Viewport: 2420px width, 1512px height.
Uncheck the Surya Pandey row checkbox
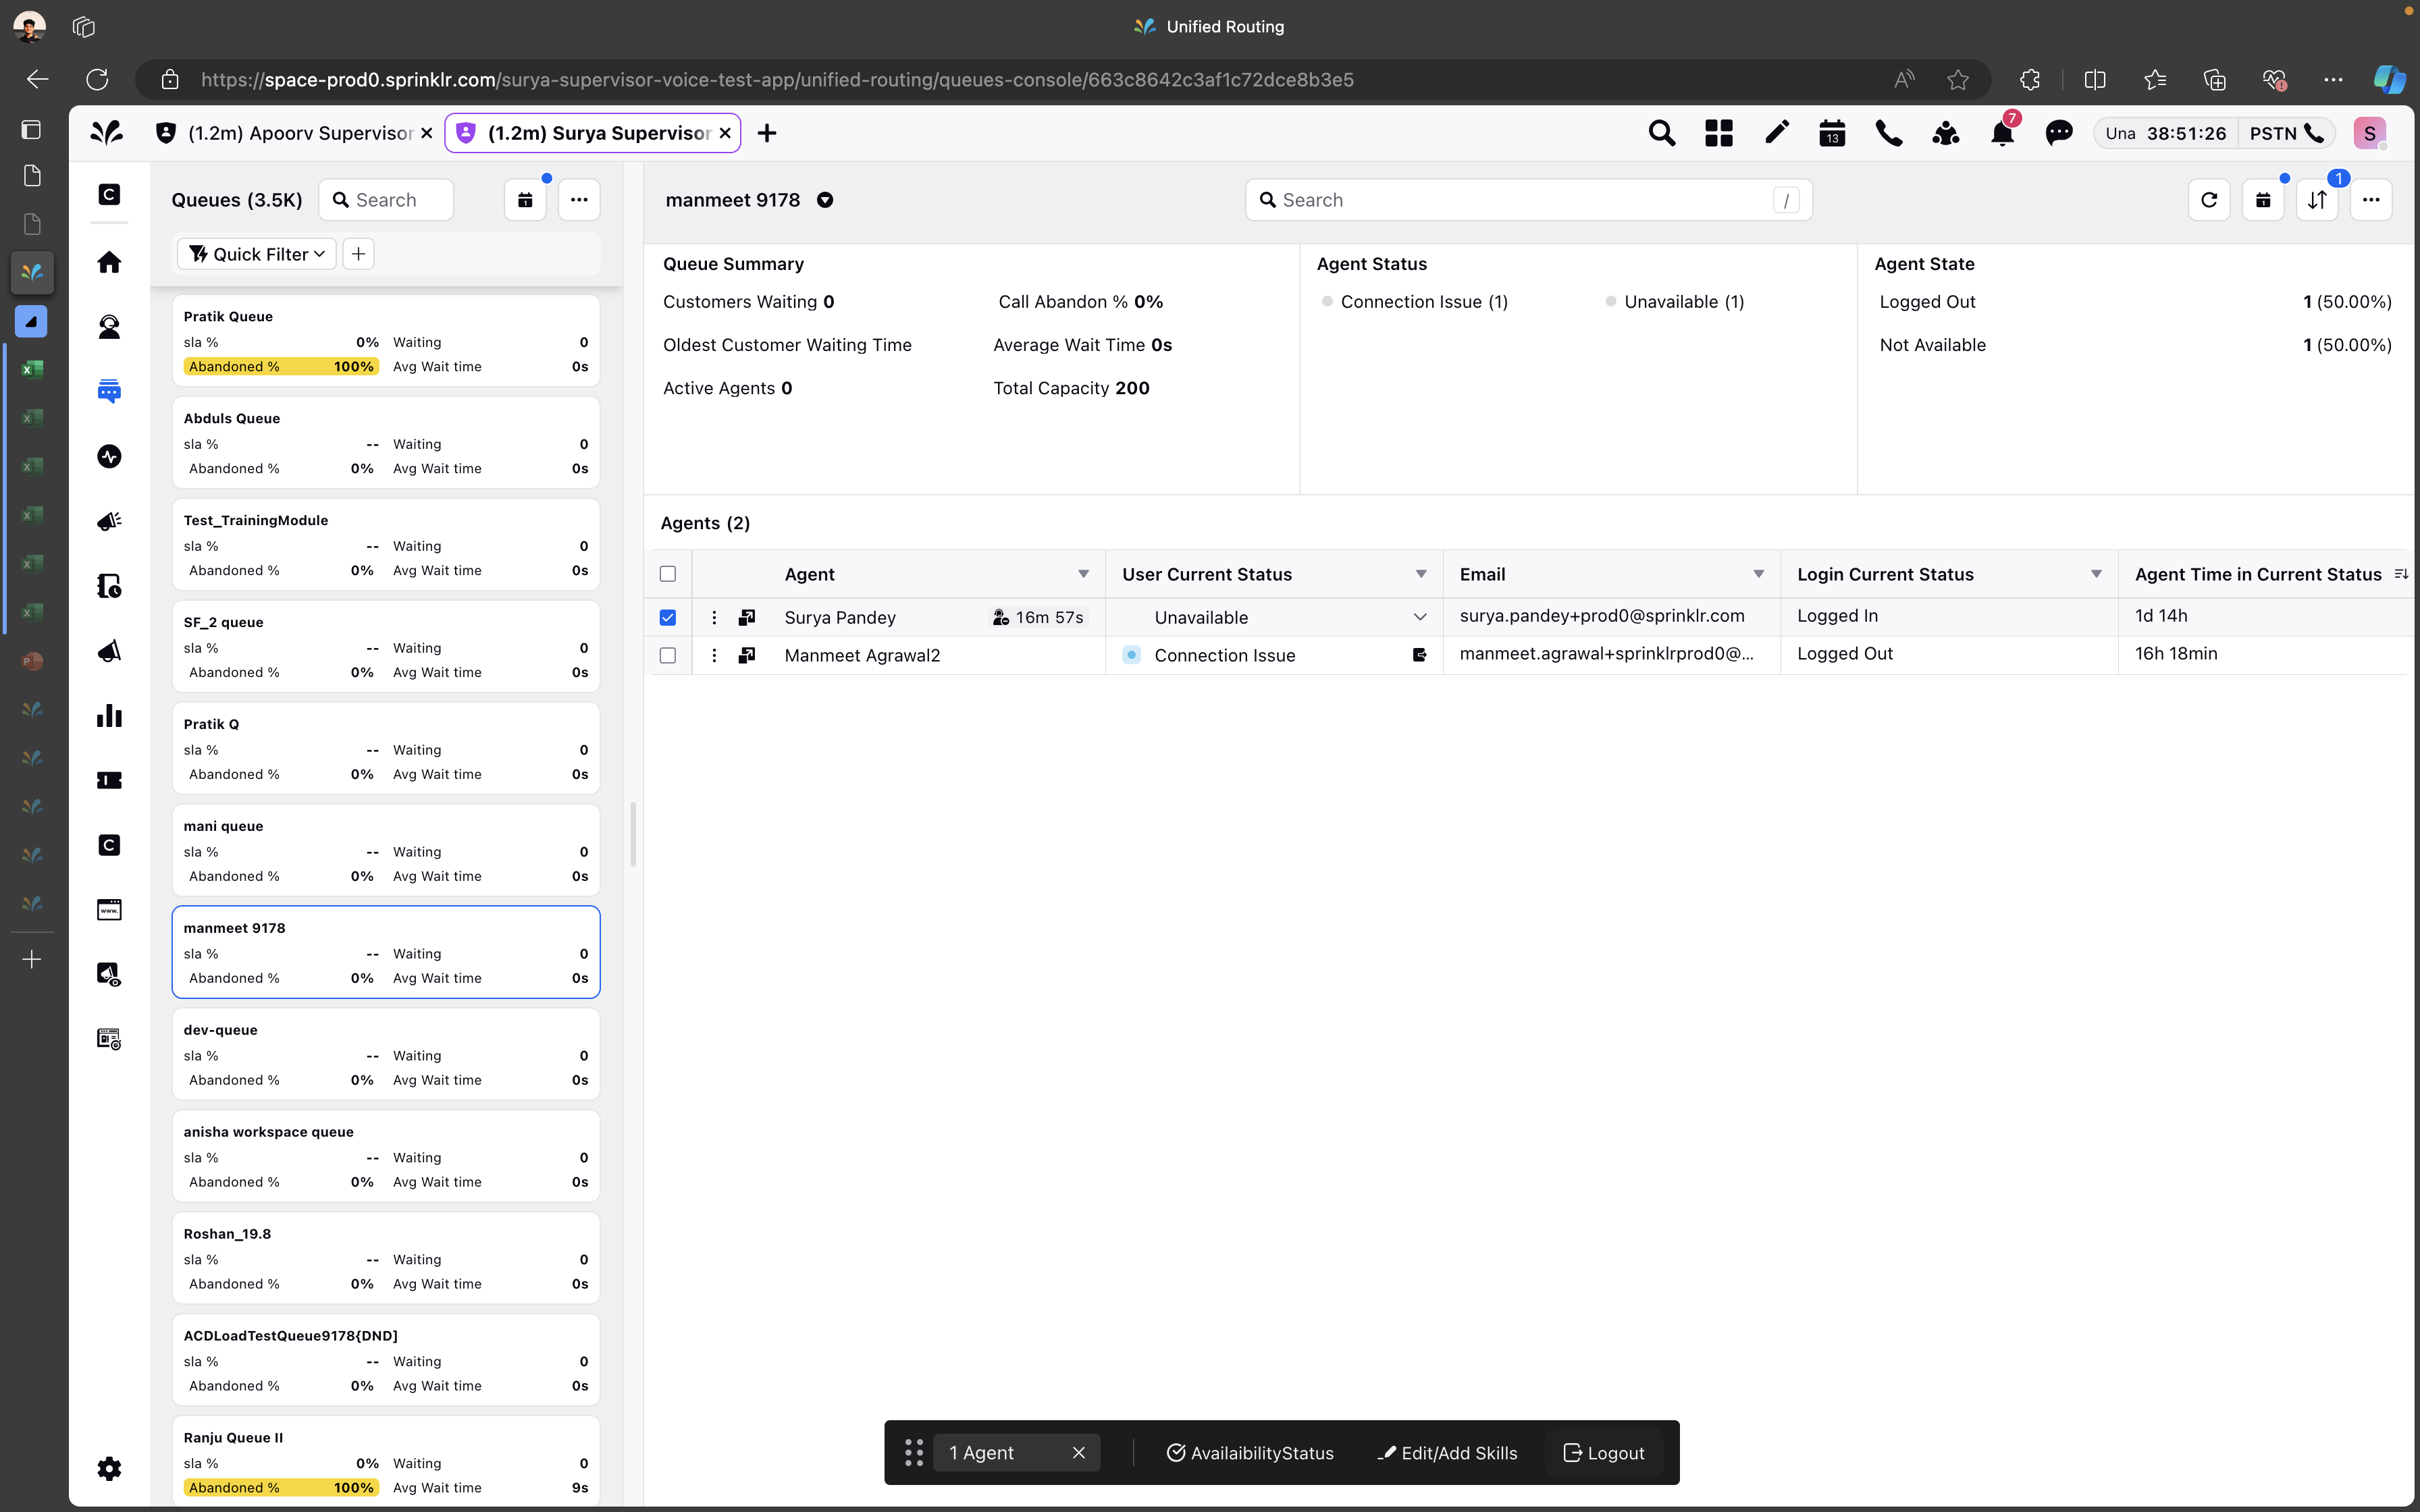(668, 617)
